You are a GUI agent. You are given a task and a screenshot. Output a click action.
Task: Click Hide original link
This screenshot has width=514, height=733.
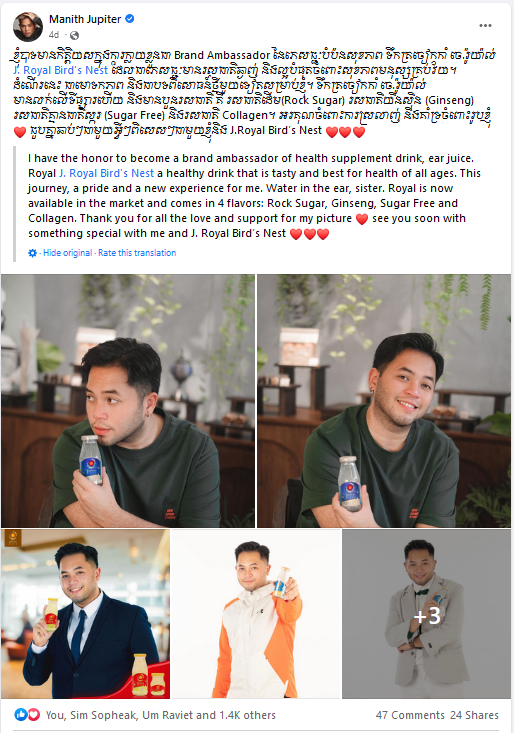click(68, 253)
